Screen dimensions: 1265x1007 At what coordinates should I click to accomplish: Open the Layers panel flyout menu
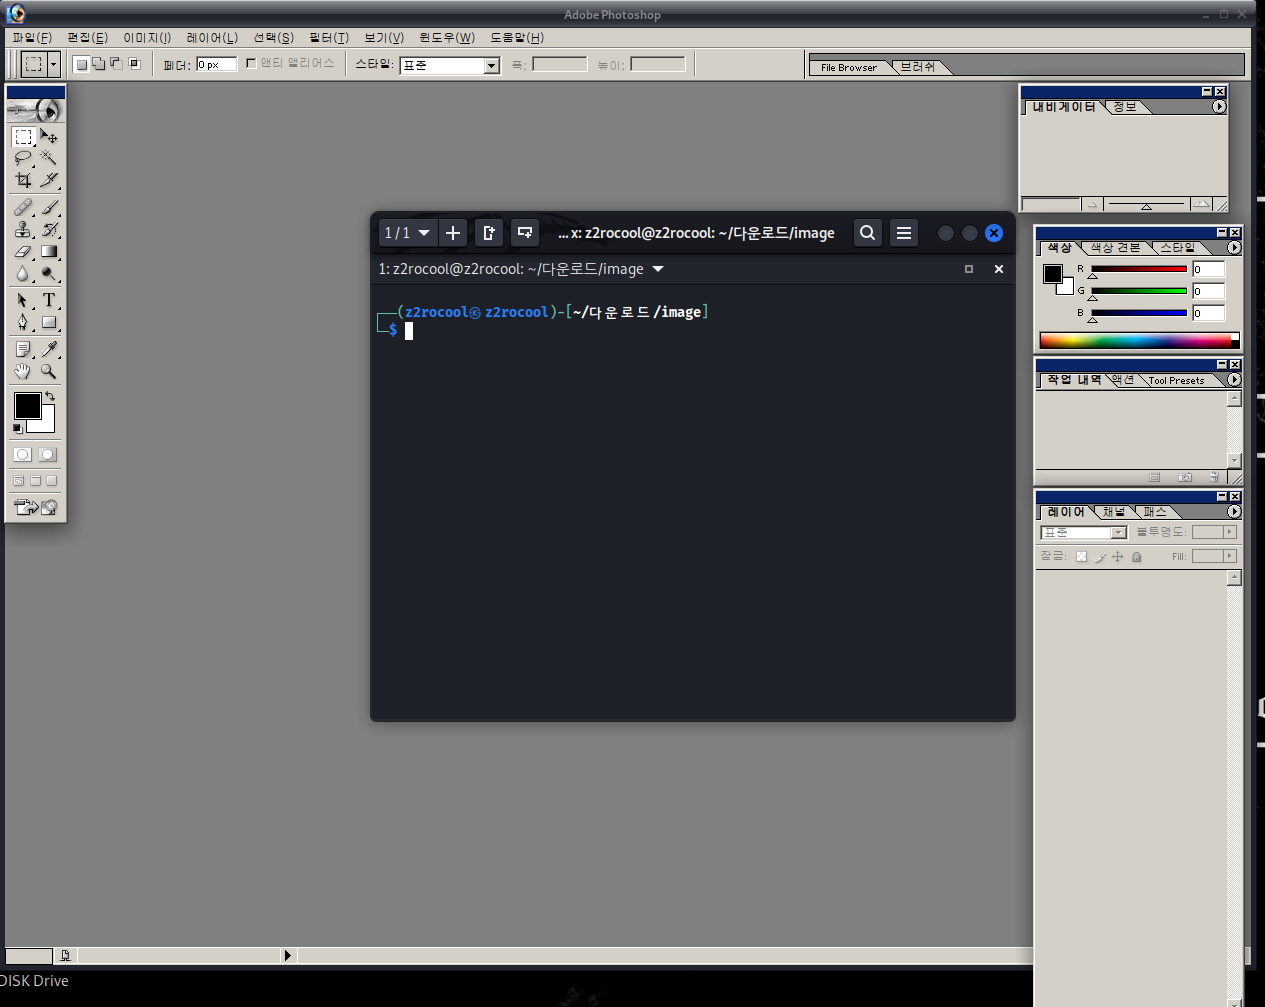pos(1234,512)
